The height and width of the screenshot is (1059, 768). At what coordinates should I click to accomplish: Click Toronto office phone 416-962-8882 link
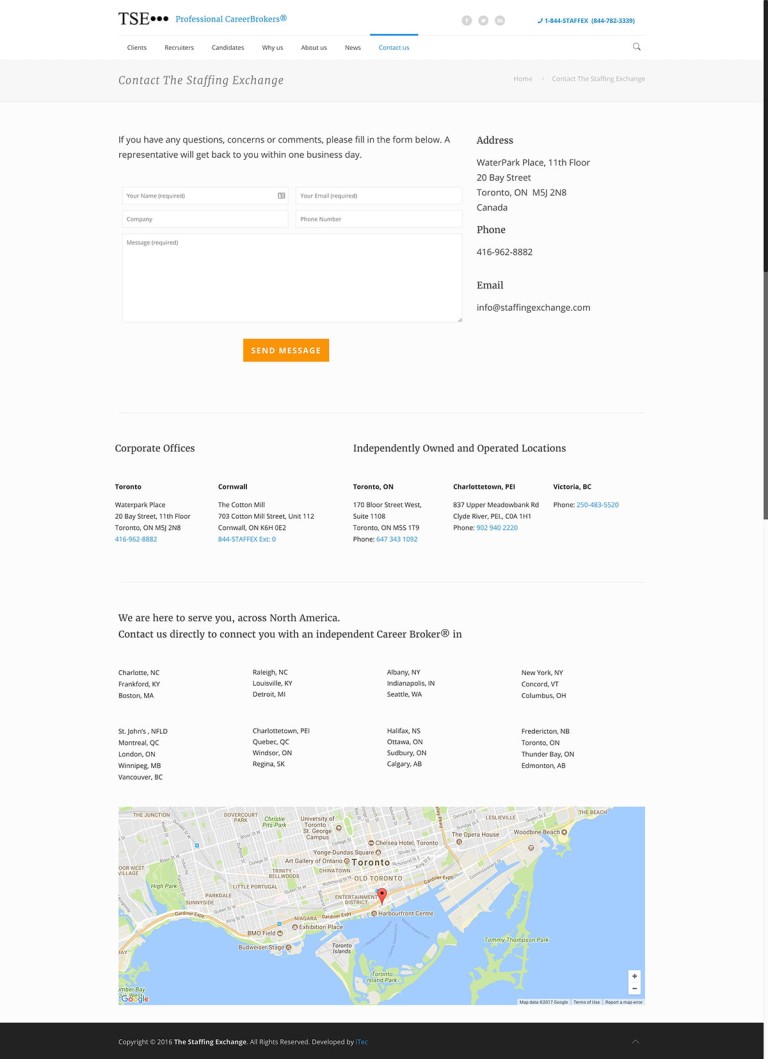pyautogui.click(x=136, y=539)
